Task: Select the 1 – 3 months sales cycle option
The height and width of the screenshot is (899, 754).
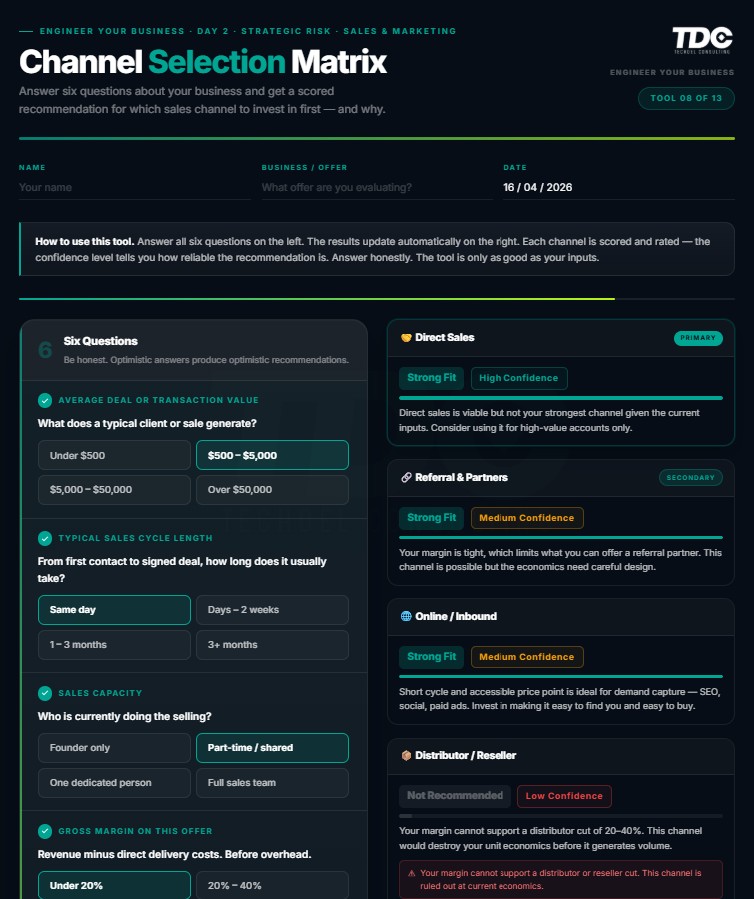Action: click(114, 645)
